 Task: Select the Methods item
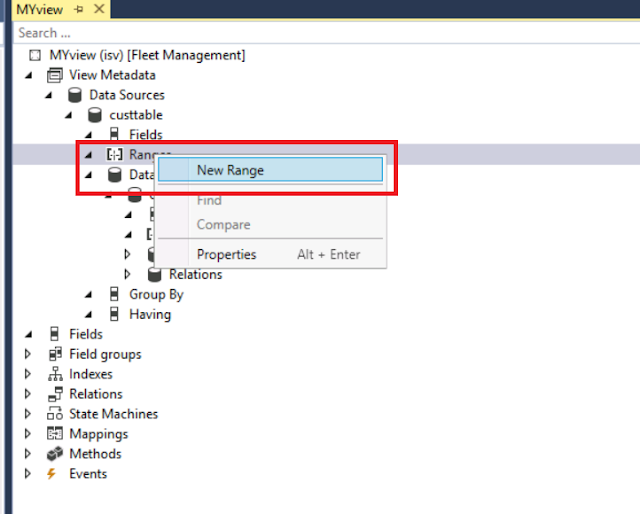(x=95, y=454)
